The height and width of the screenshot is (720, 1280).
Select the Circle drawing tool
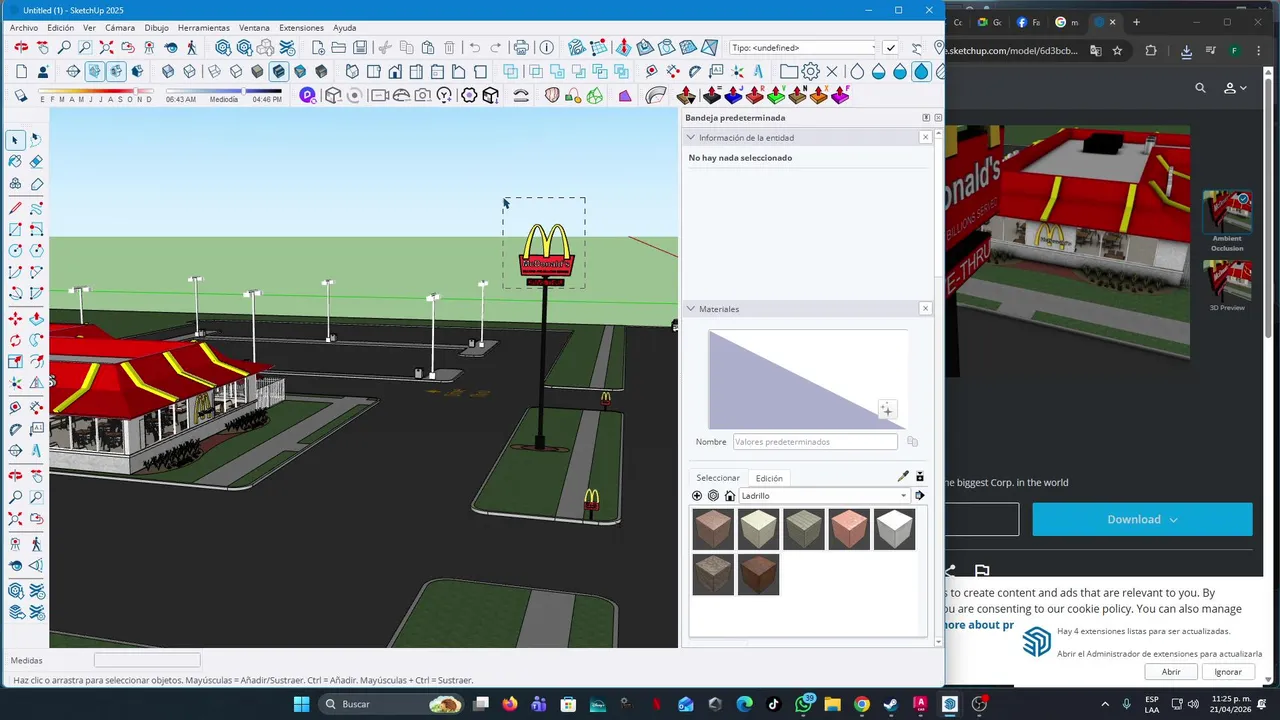(x=16, y=251)
